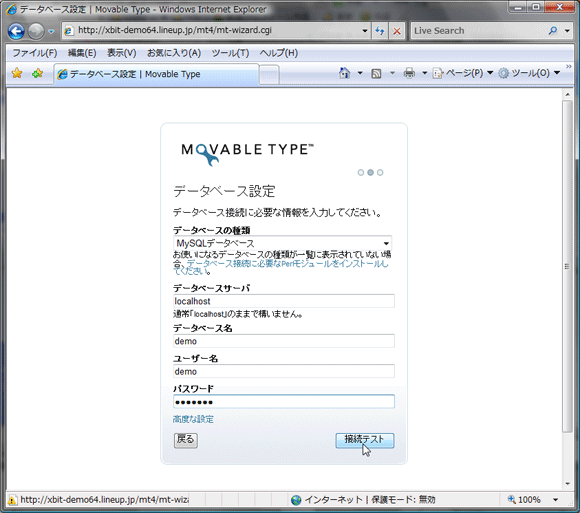Click the zoom level 100% control

point(524,500)
